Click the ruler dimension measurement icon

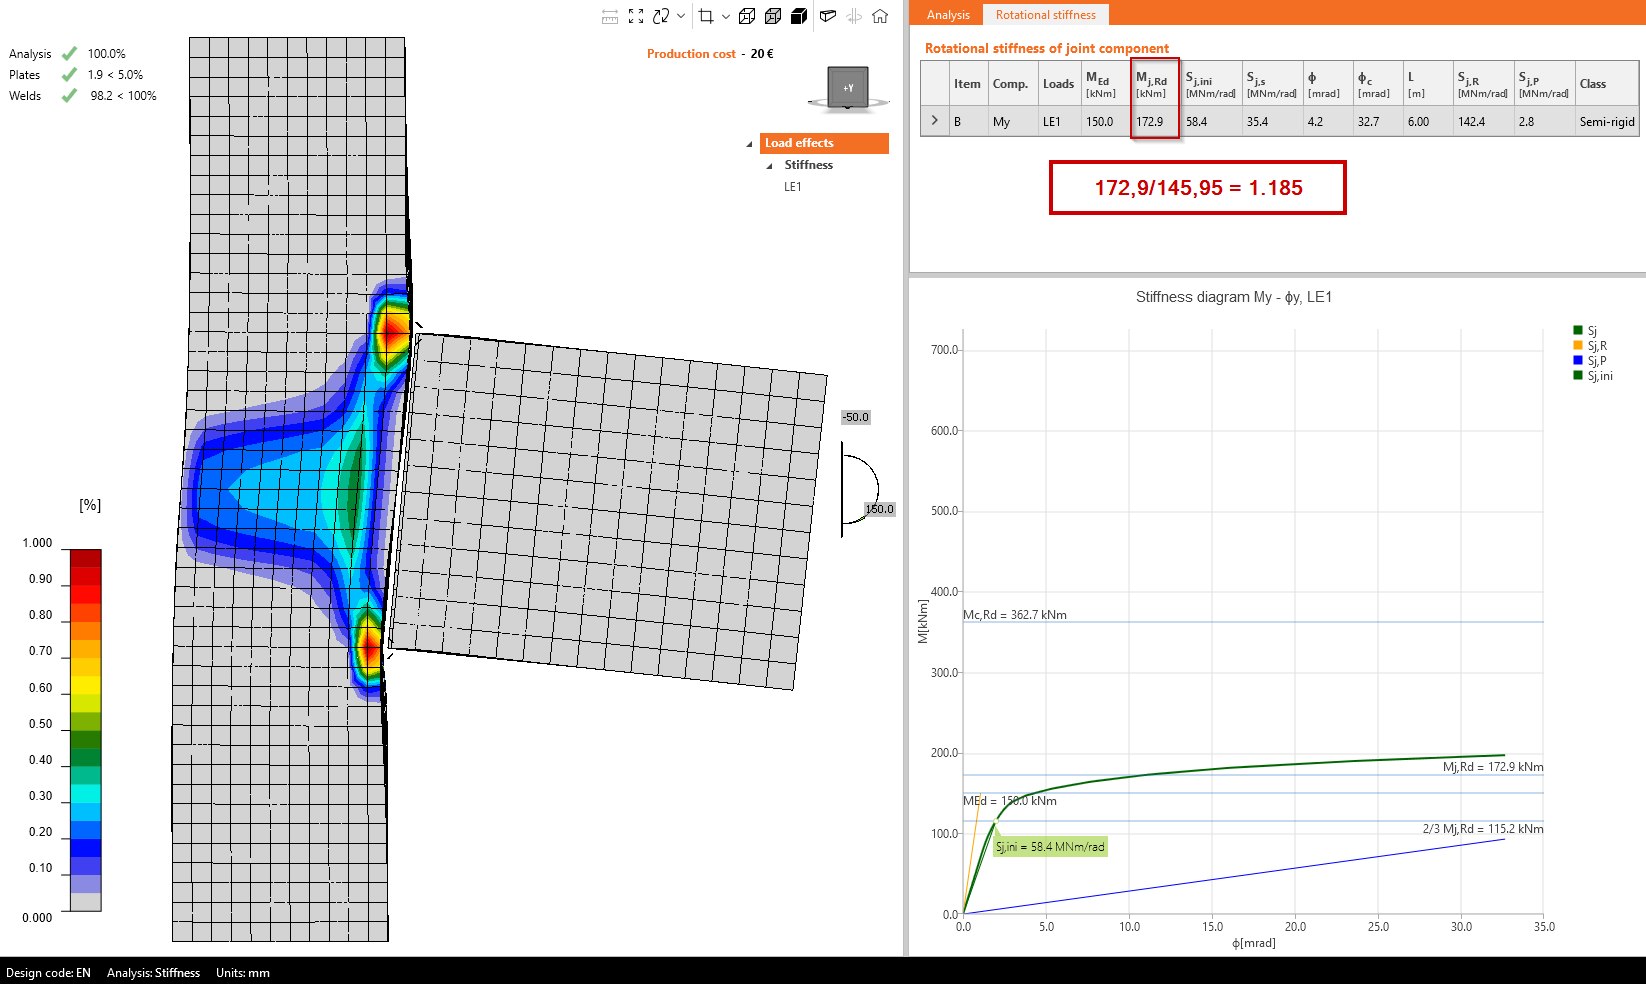[610, 16]
